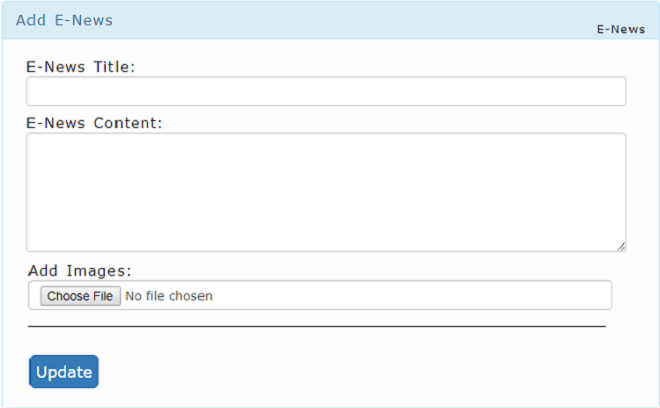Click the 'E-News Content:' label
Viewport: 660px width, 408px height.
[94, 123]
